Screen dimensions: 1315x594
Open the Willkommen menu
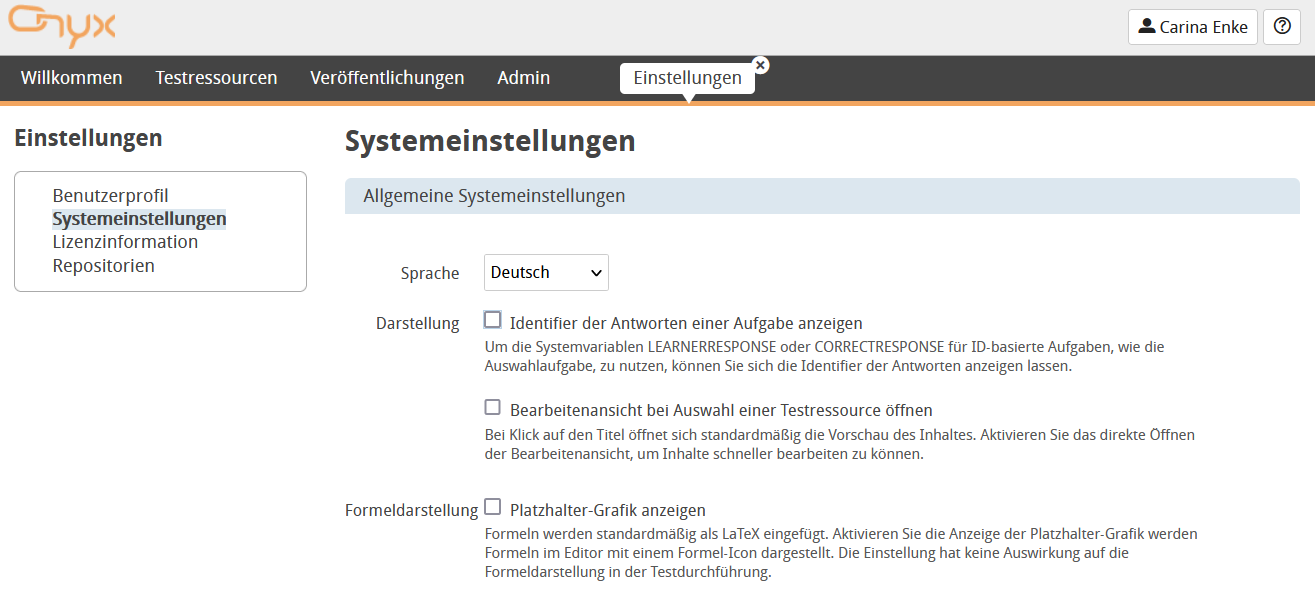point(71,77)
